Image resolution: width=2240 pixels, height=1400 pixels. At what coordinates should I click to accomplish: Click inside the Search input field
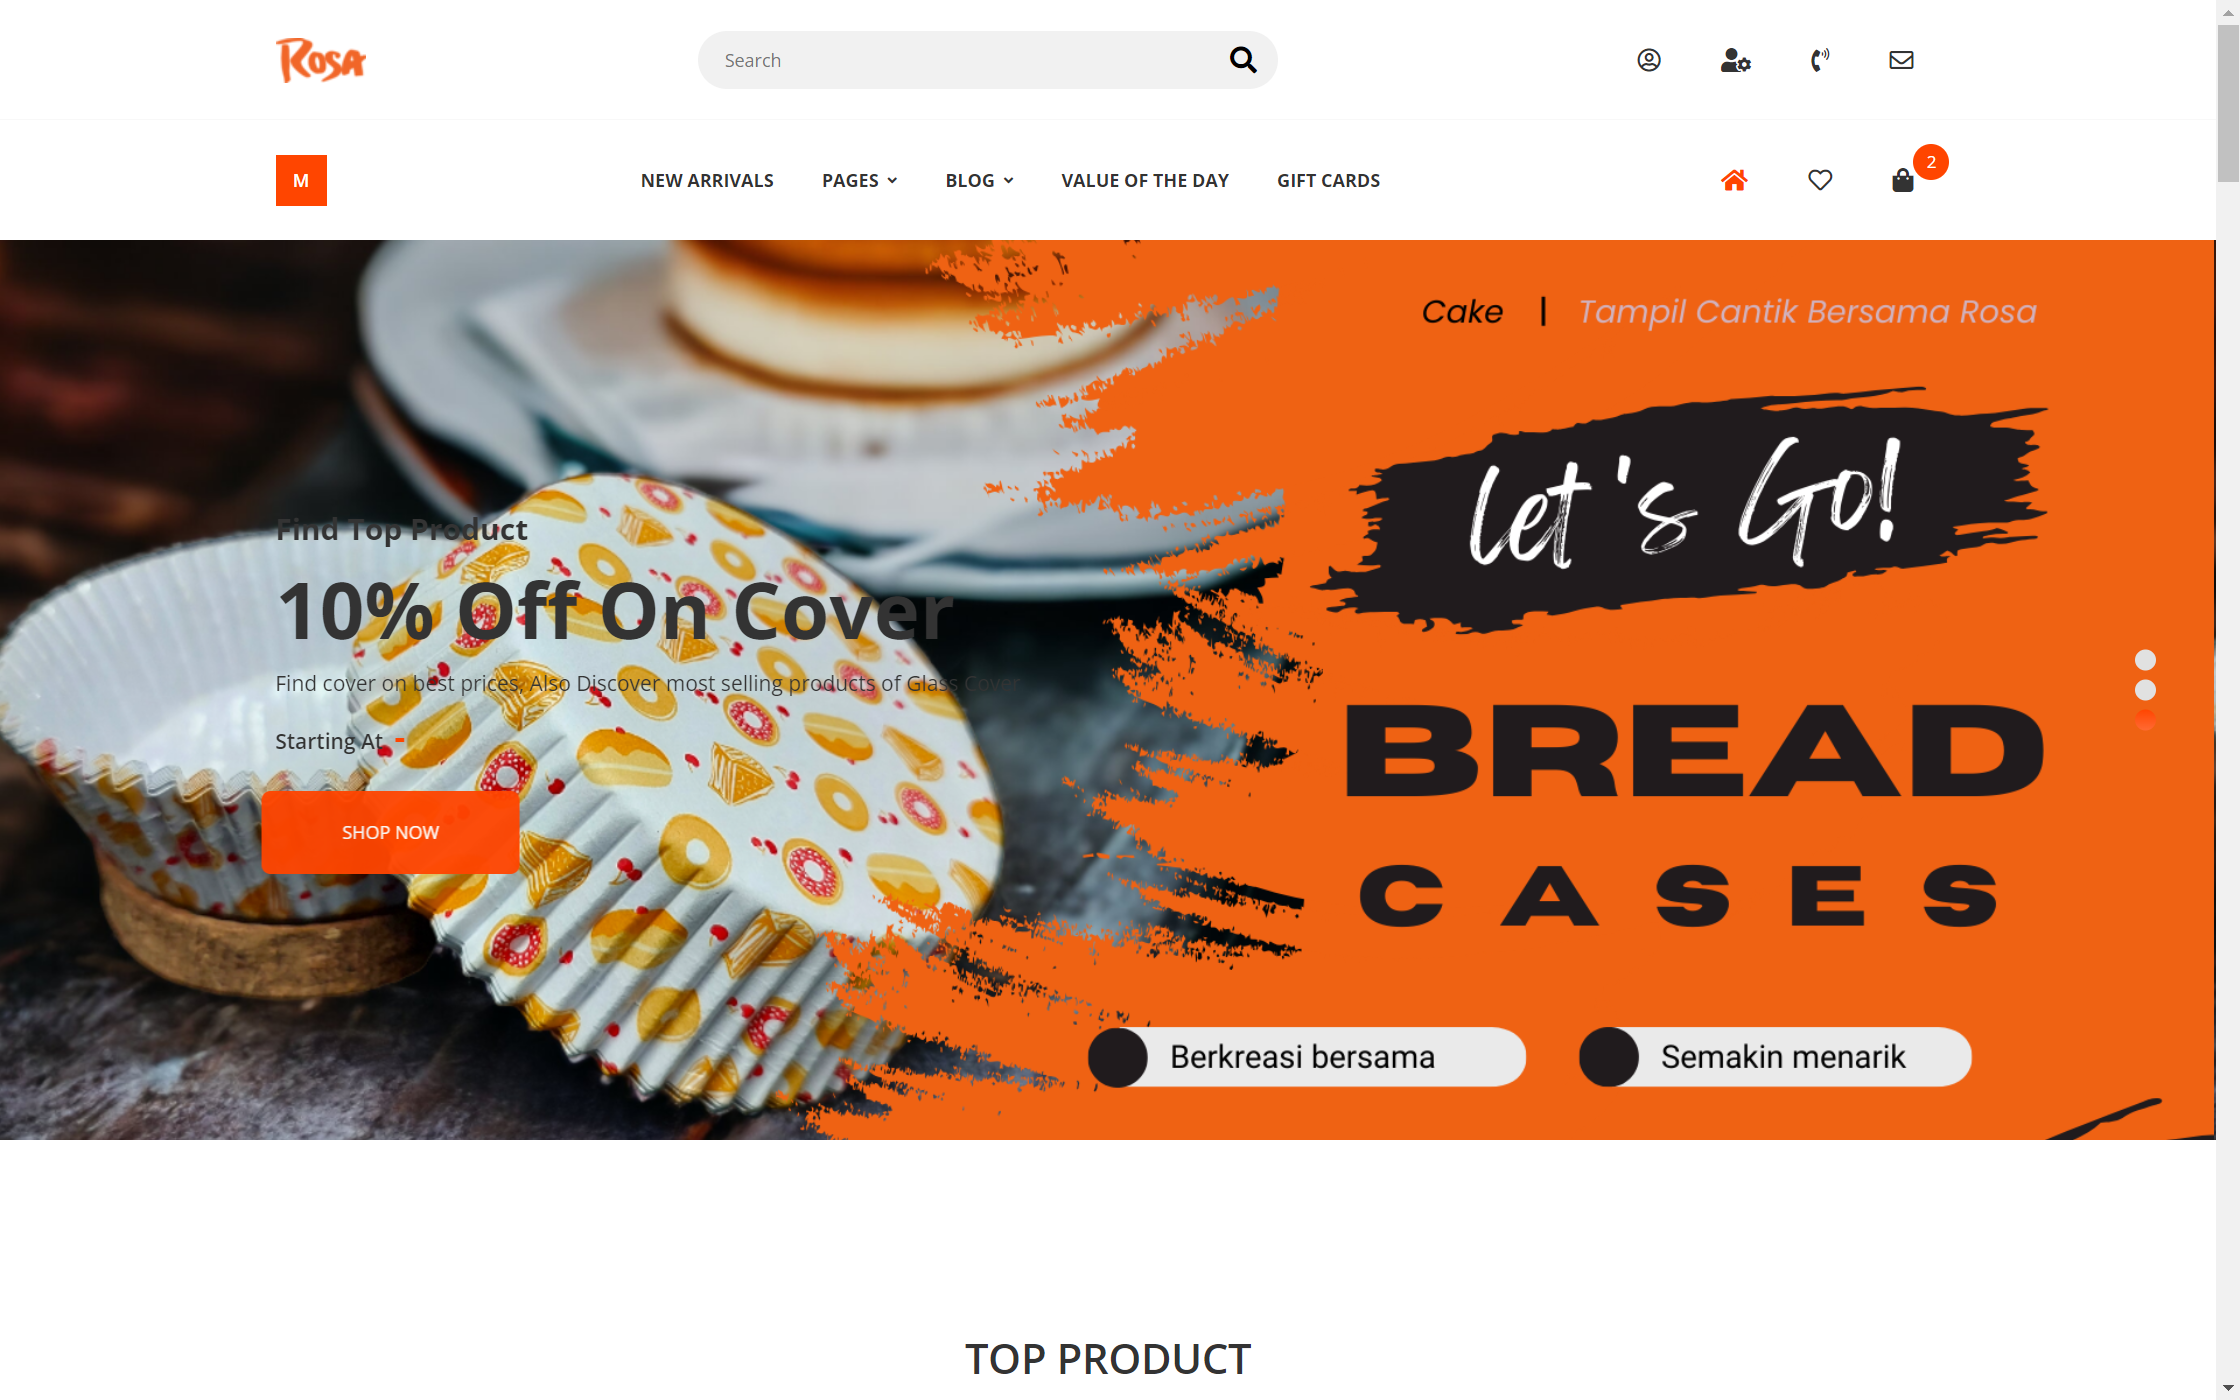point(960,60)
